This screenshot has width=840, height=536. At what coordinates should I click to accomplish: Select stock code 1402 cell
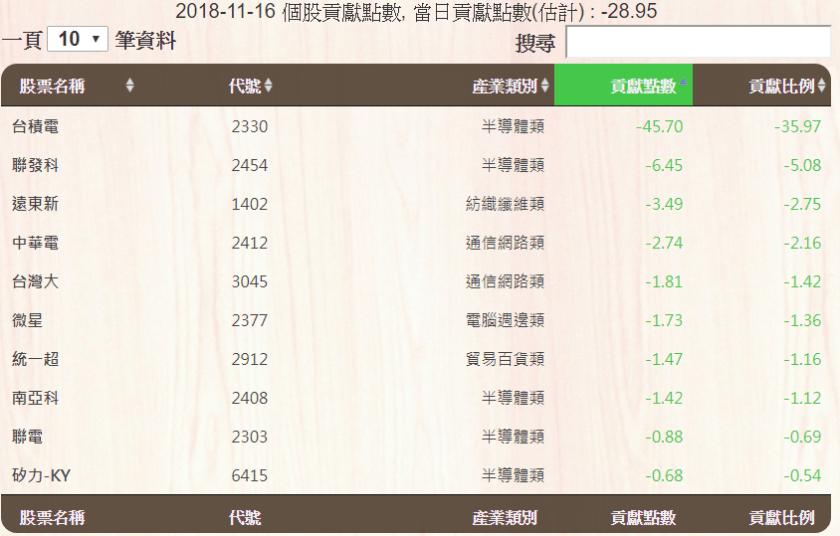click(249, 204)
